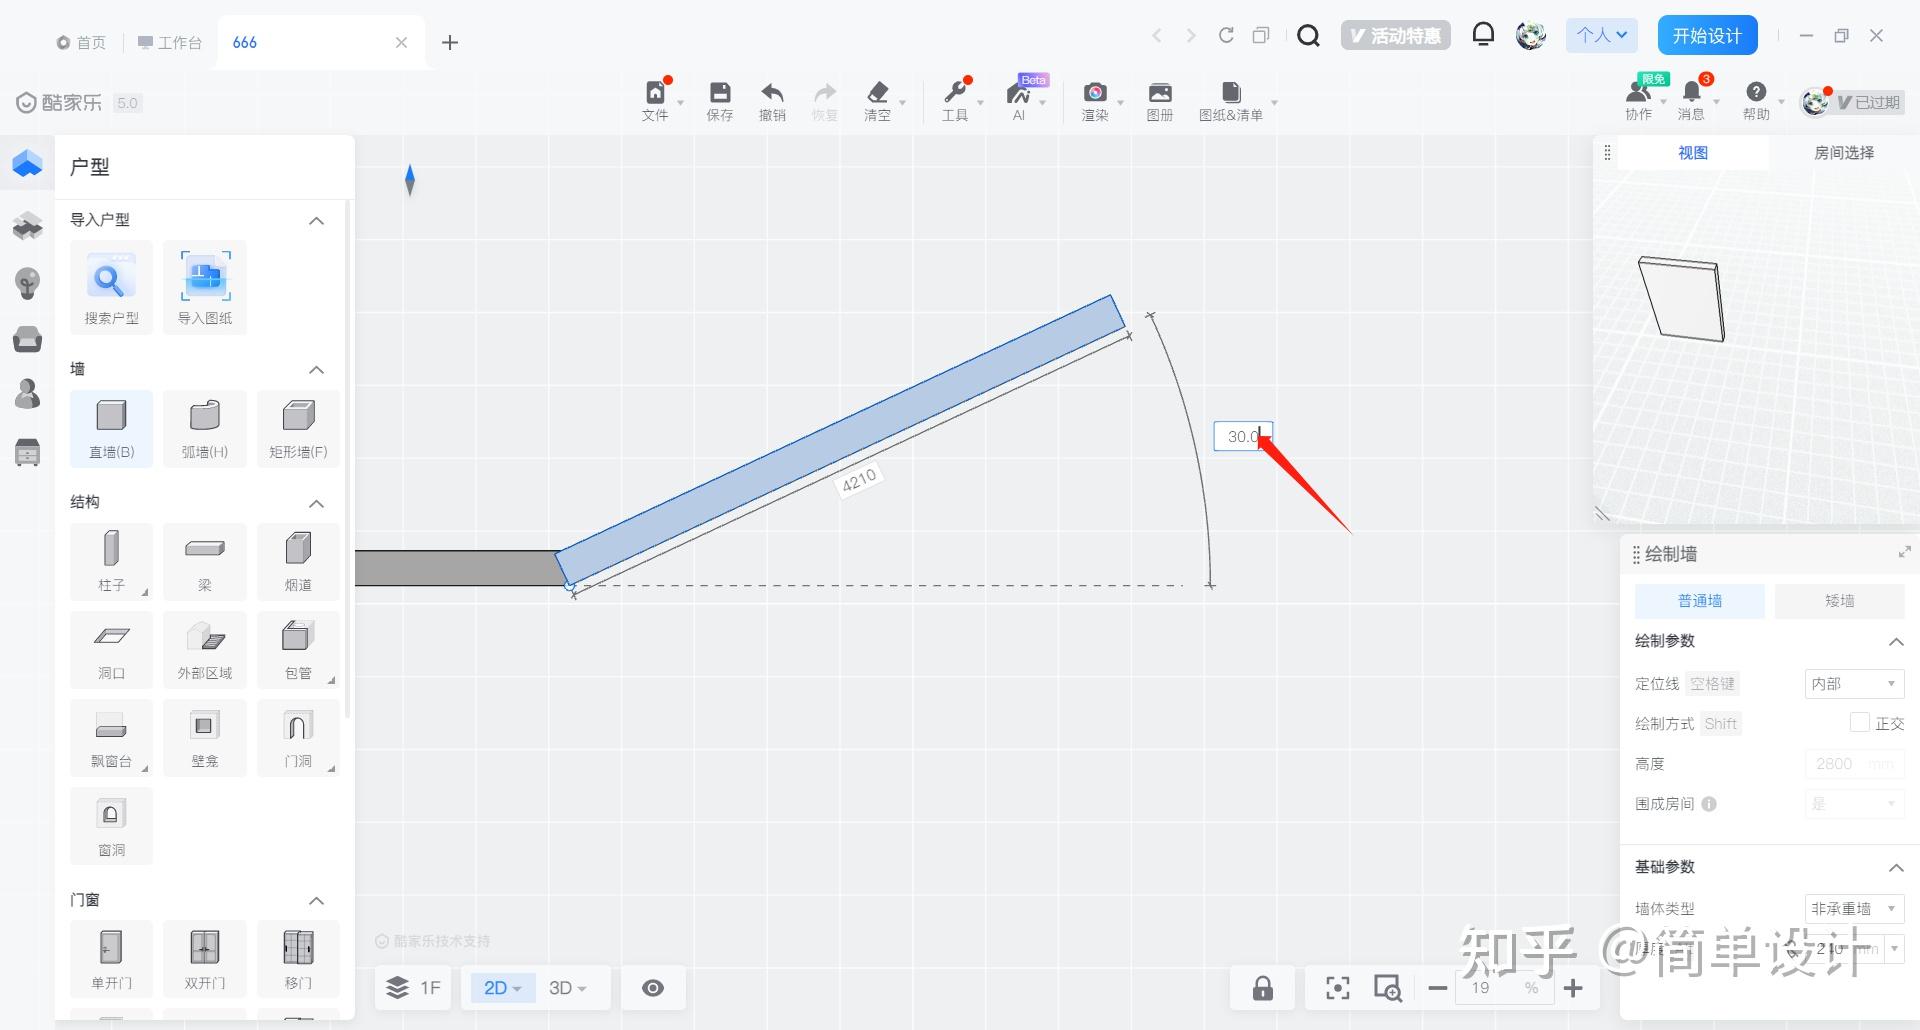Open the 个人 account dropdown

[1602, 35]
